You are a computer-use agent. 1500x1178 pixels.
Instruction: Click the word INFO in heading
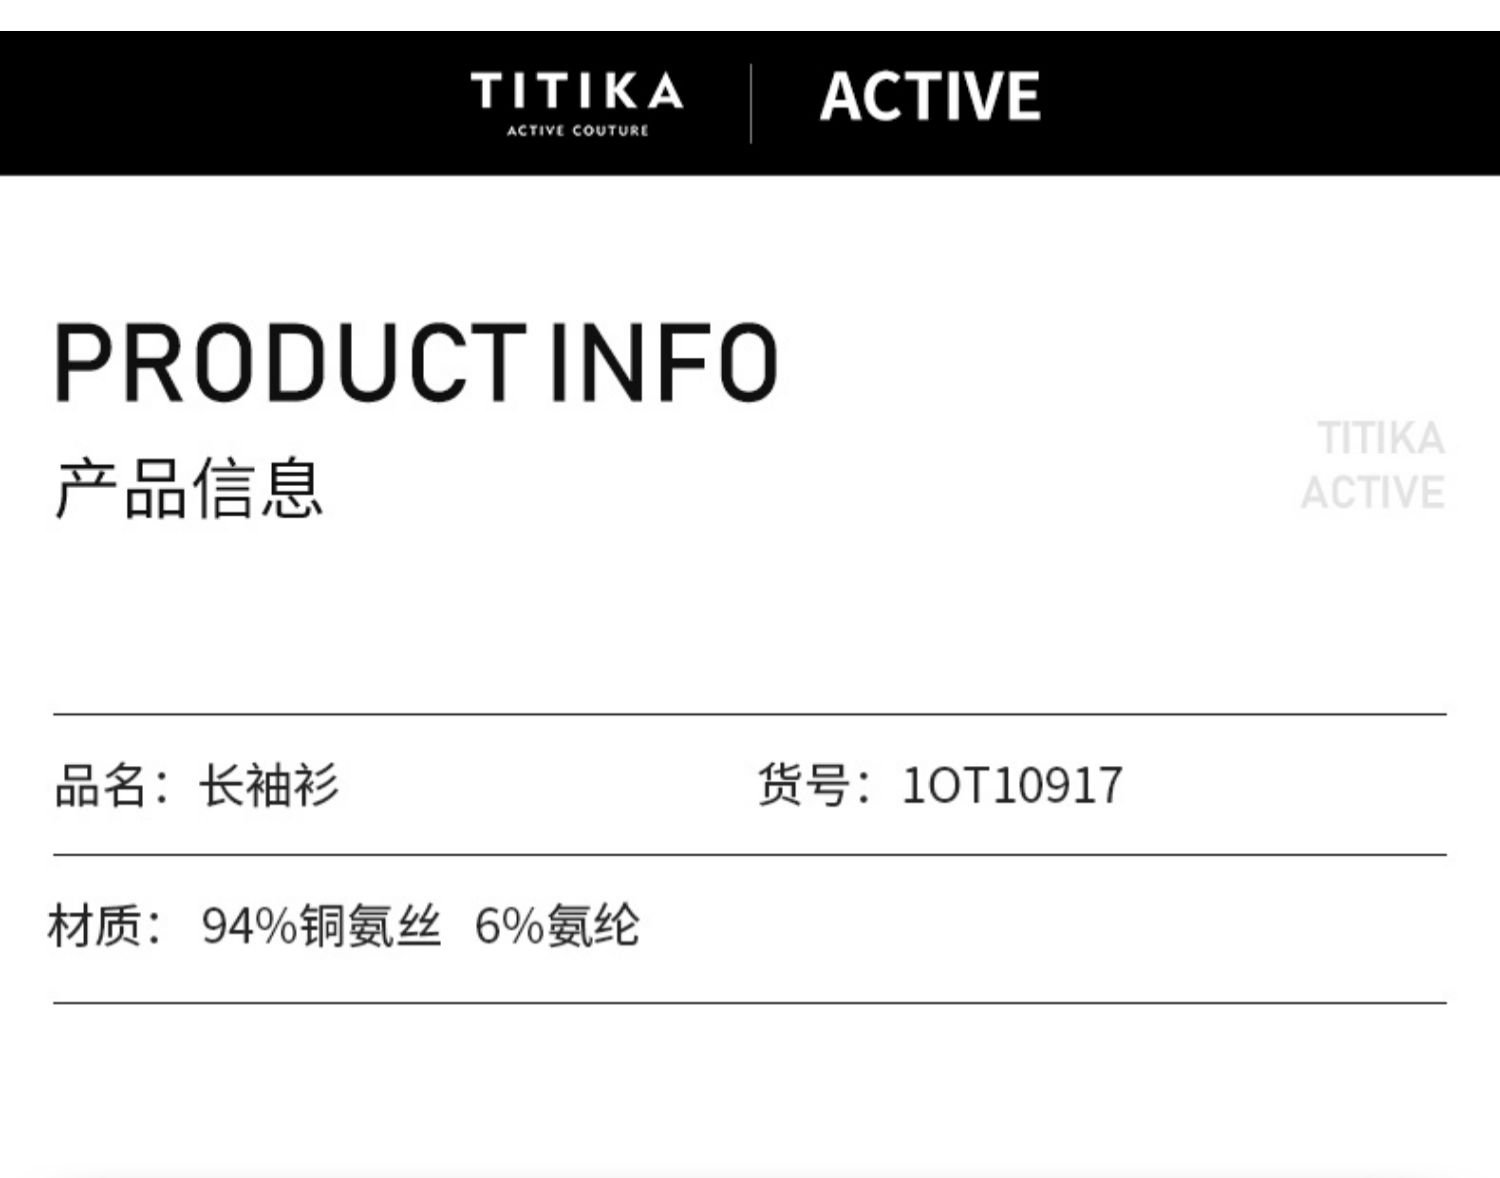(664, 362)
